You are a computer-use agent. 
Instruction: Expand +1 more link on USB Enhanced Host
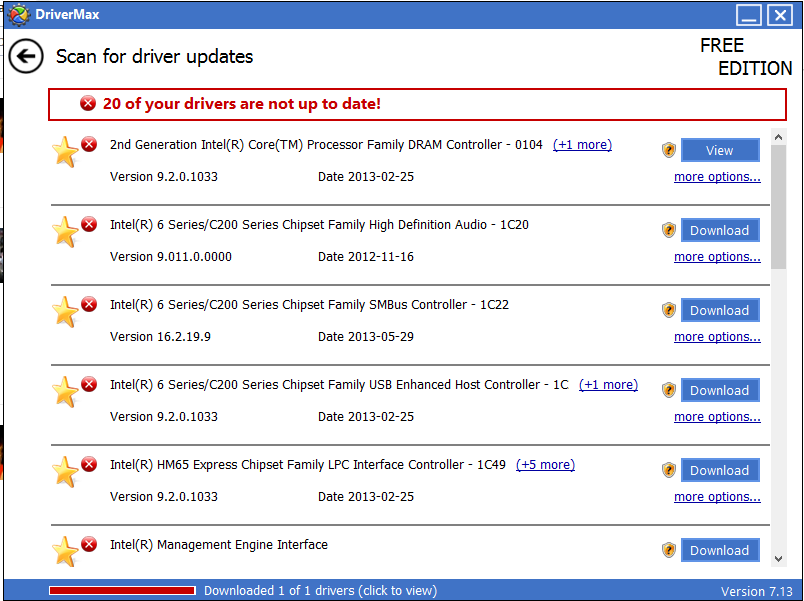point(608,385)
